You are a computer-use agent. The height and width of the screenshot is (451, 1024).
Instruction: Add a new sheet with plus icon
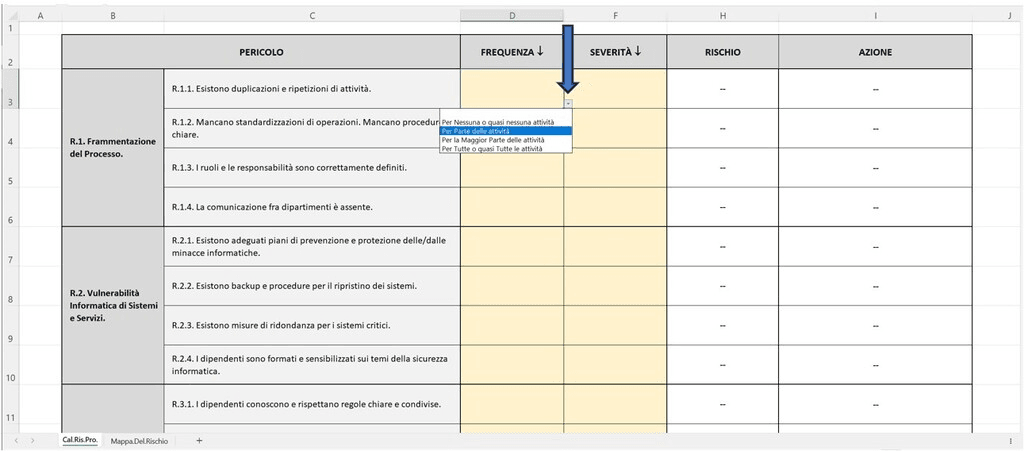[199, 440]
